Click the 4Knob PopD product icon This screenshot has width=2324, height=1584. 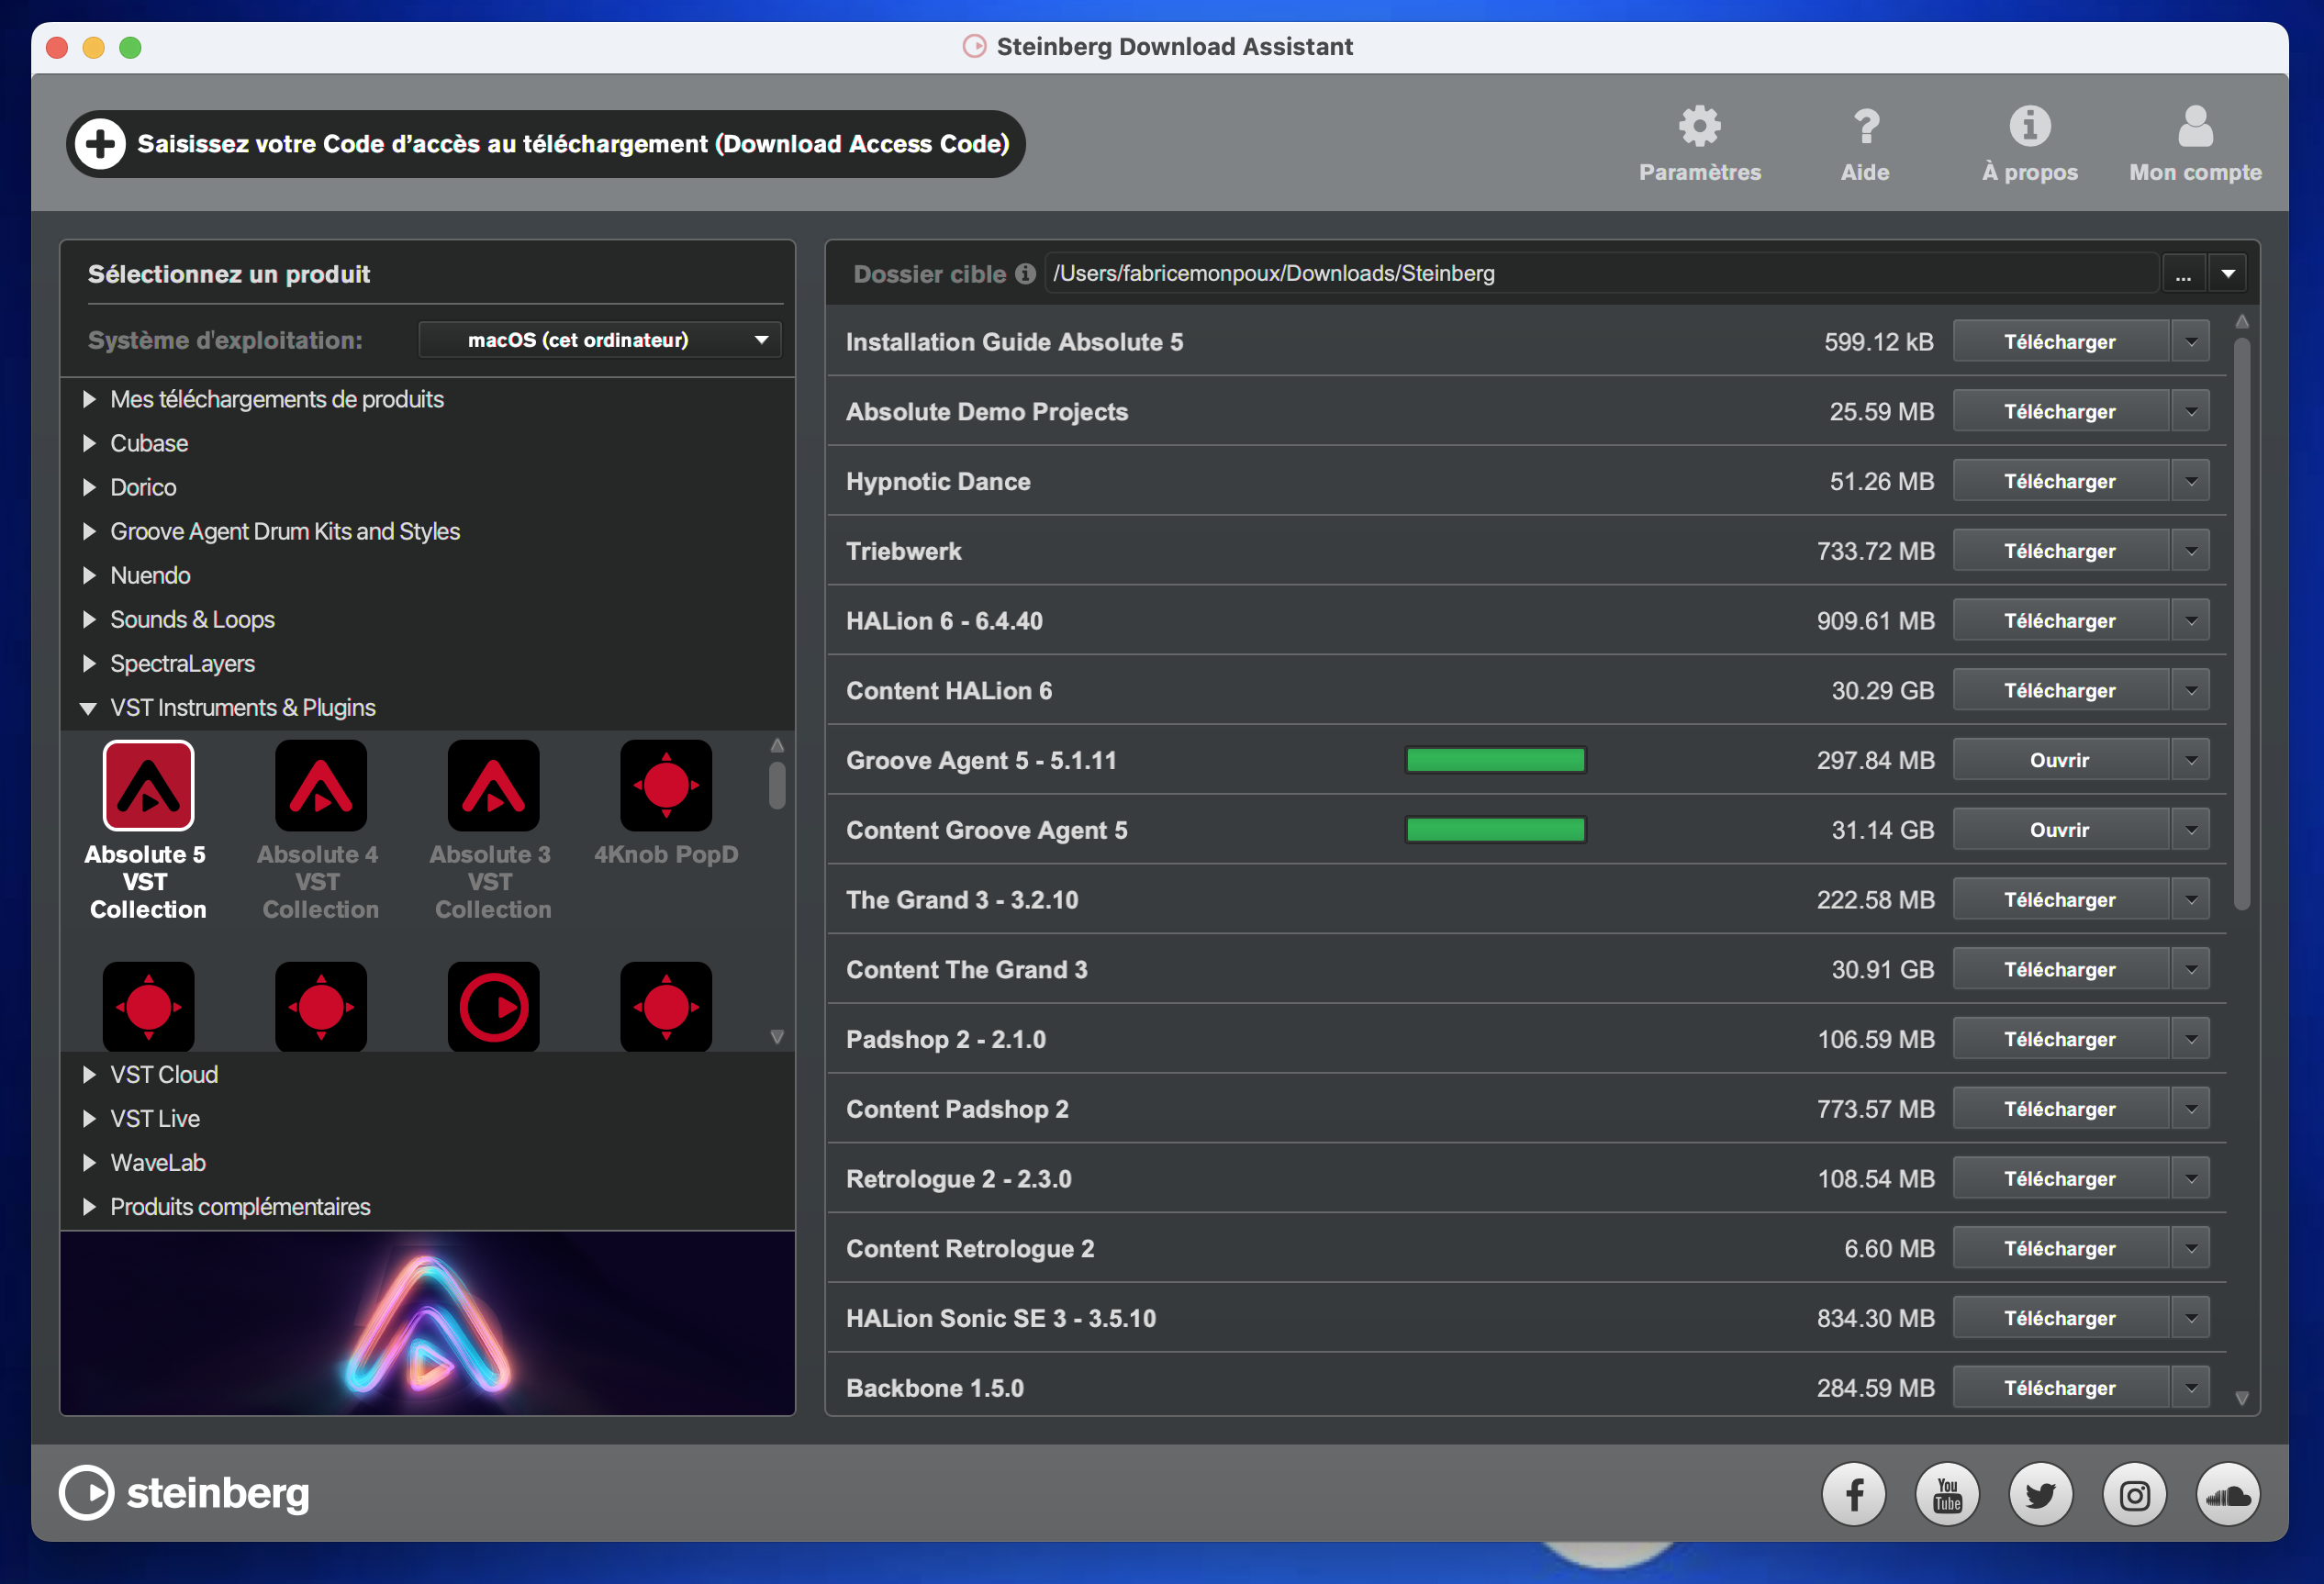click(x=666, y=784)
